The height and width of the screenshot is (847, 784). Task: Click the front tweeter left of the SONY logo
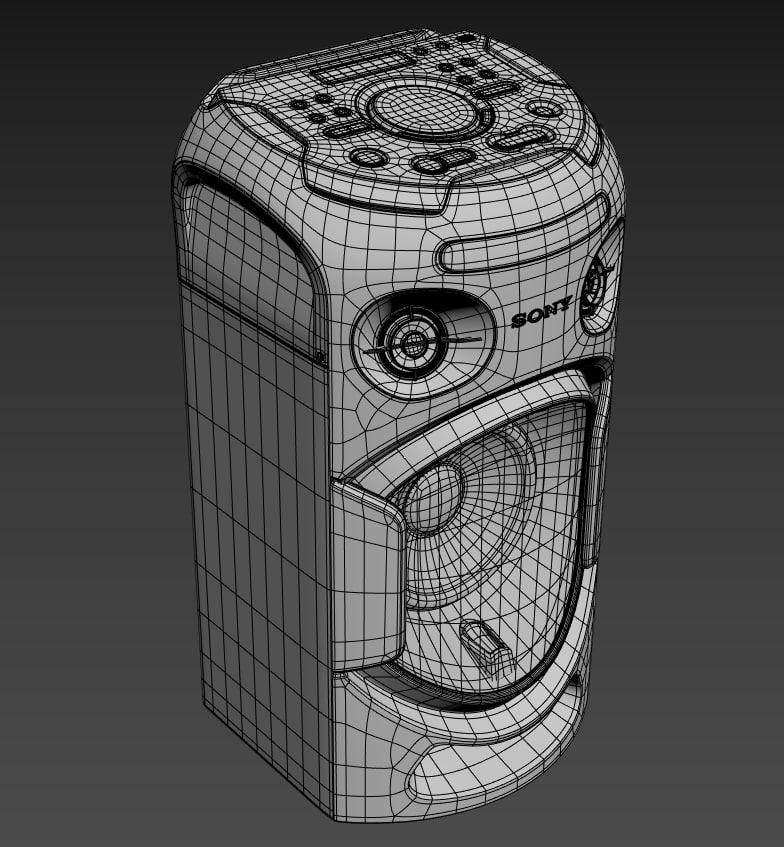[411, 342]
